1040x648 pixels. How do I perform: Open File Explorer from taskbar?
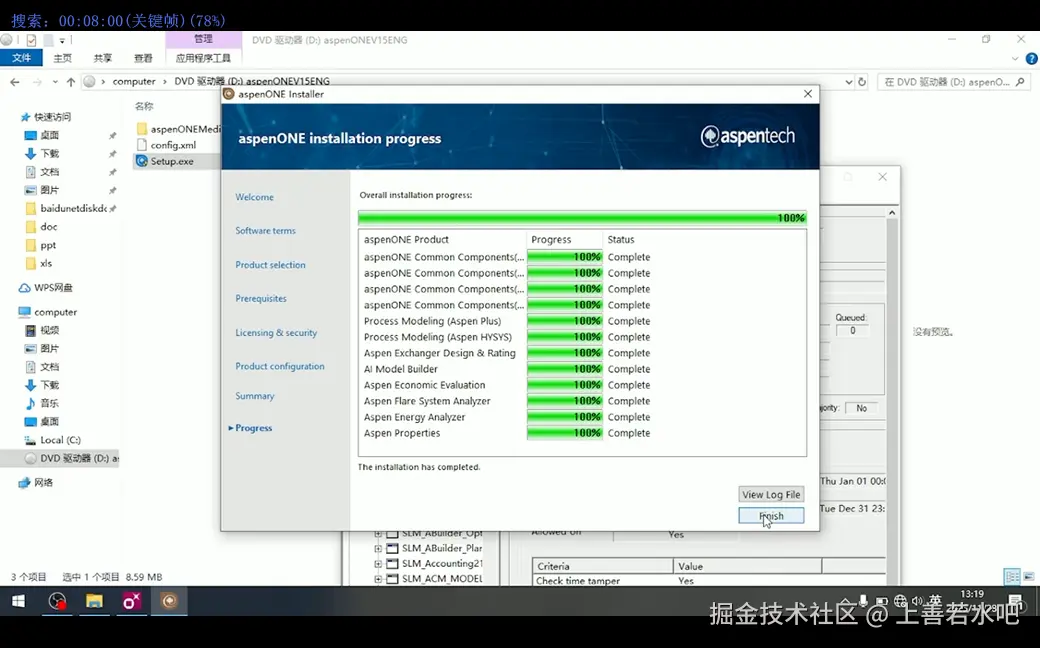coord(94,602)
